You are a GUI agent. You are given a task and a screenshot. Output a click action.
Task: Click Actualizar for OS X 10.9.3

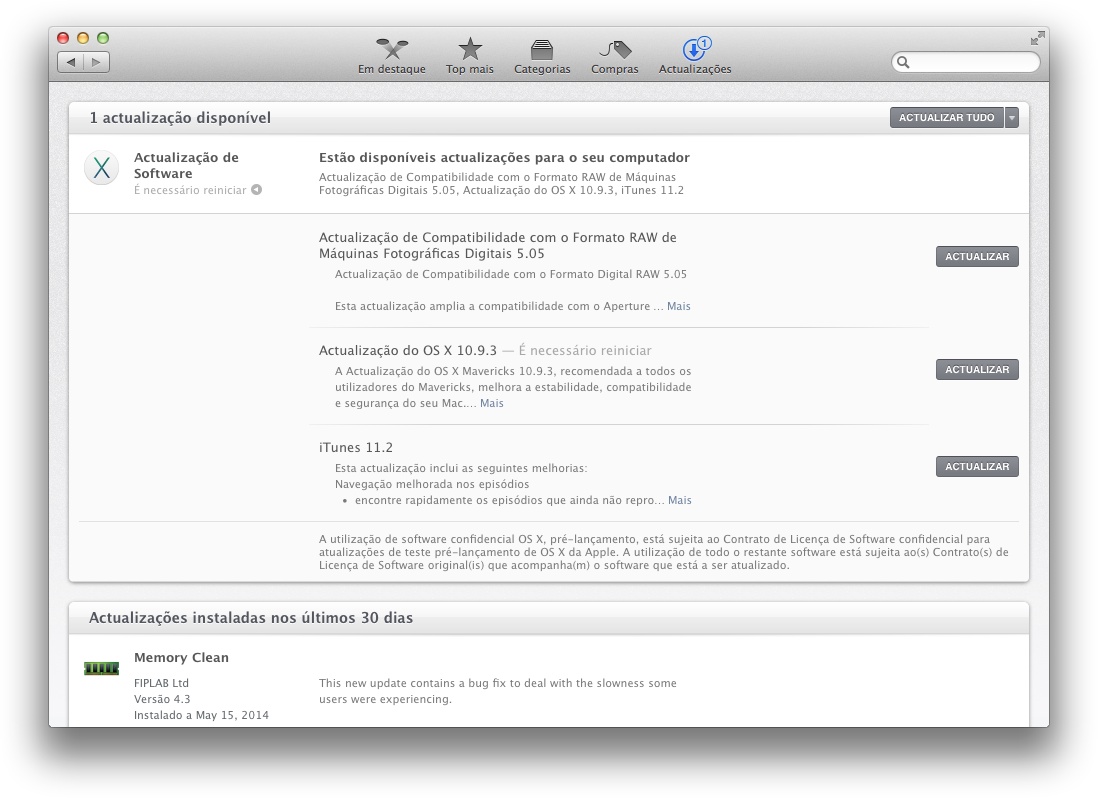coord(977,370)
